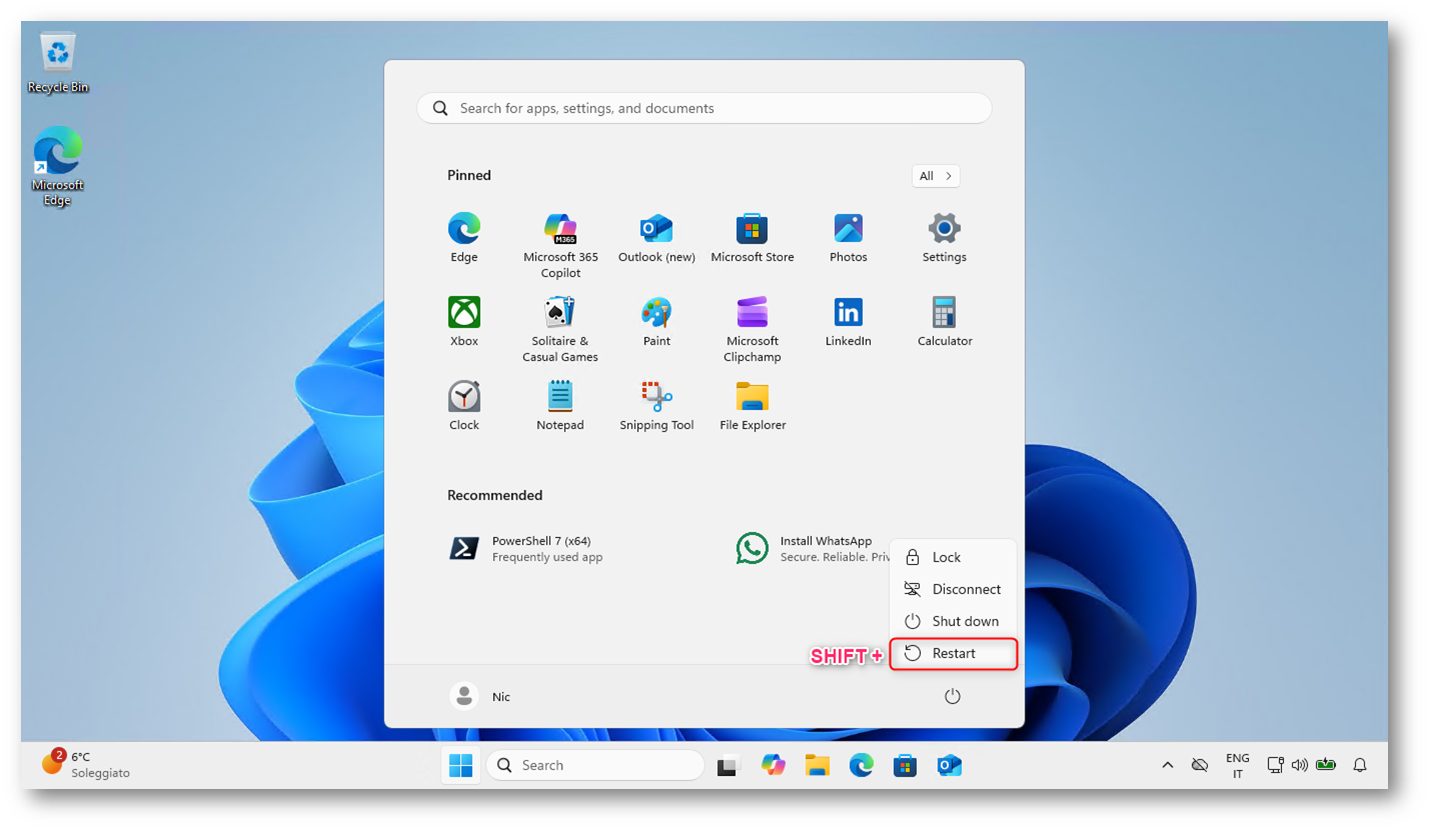Open the Snipping Tool app

pos(656,405)
